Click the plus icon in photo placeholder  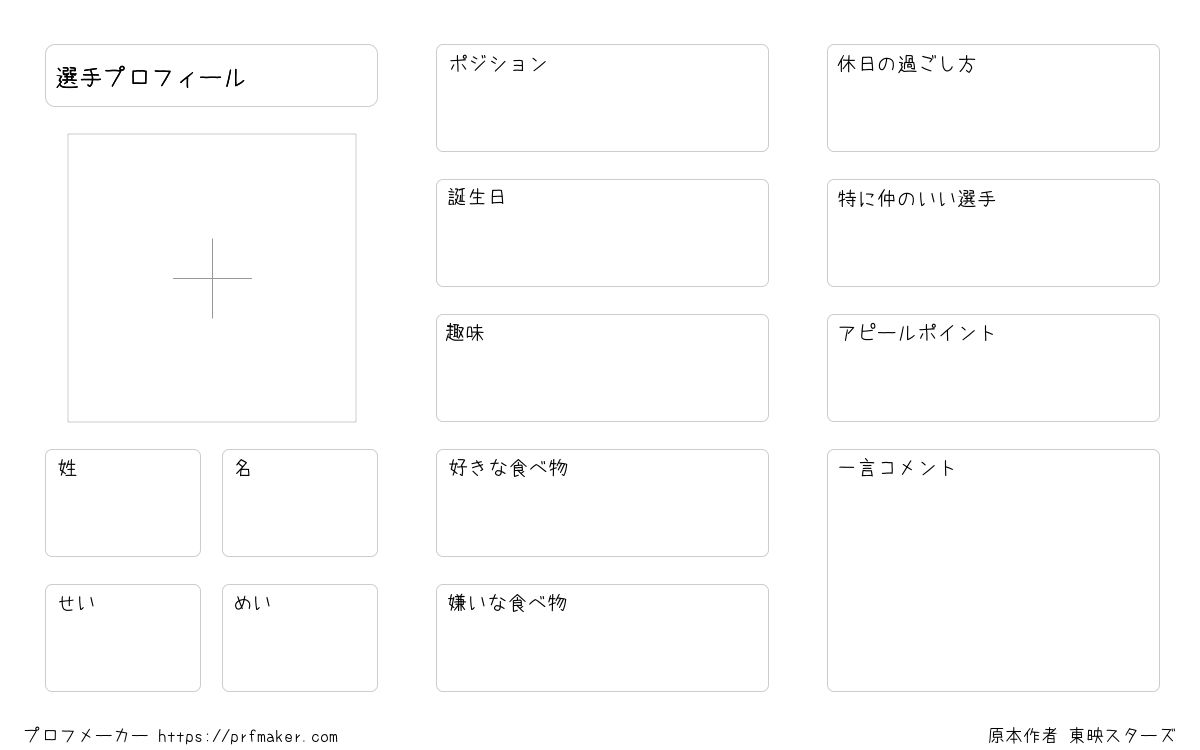(212, 278)
